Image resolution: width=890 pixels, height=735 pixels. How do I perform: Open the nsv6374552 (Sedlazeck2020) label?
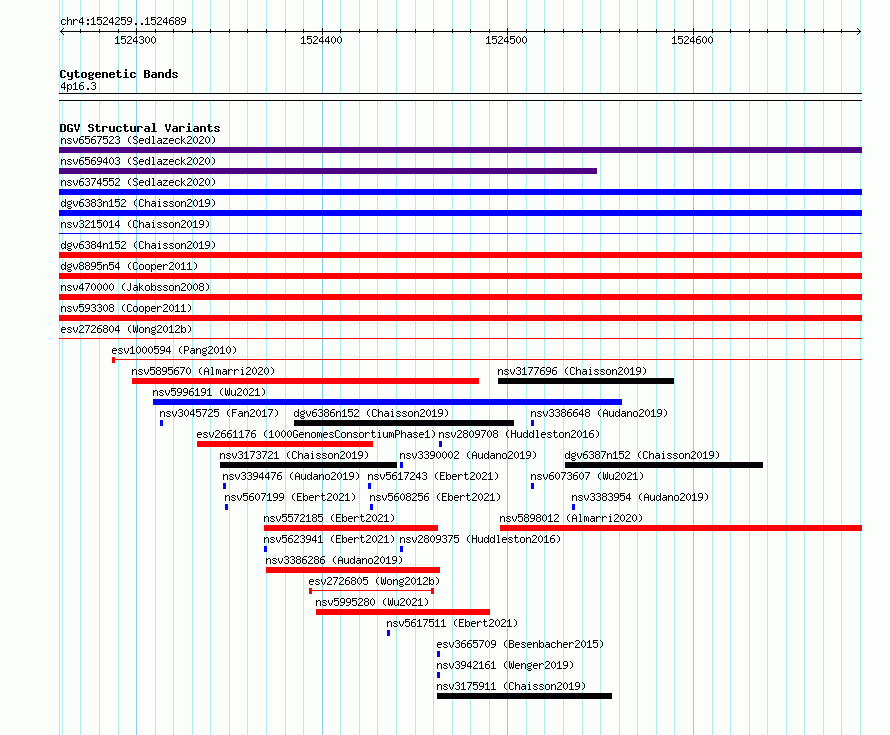click(x=138, y=182)
